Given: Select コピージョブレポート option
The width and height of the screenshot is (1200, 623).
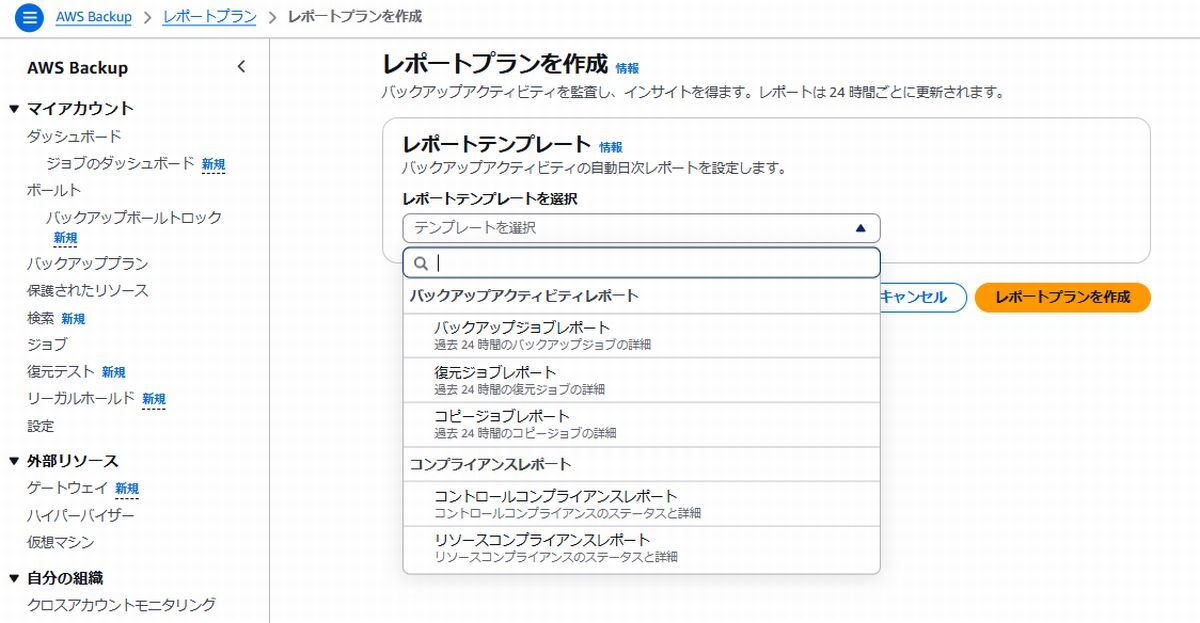Looking at the screenshot, I should [641, 424].
